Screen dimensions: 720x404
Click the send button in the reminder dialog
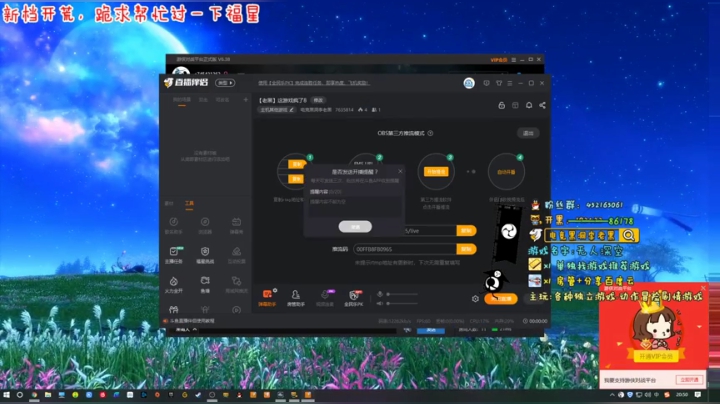coord(355,227)
